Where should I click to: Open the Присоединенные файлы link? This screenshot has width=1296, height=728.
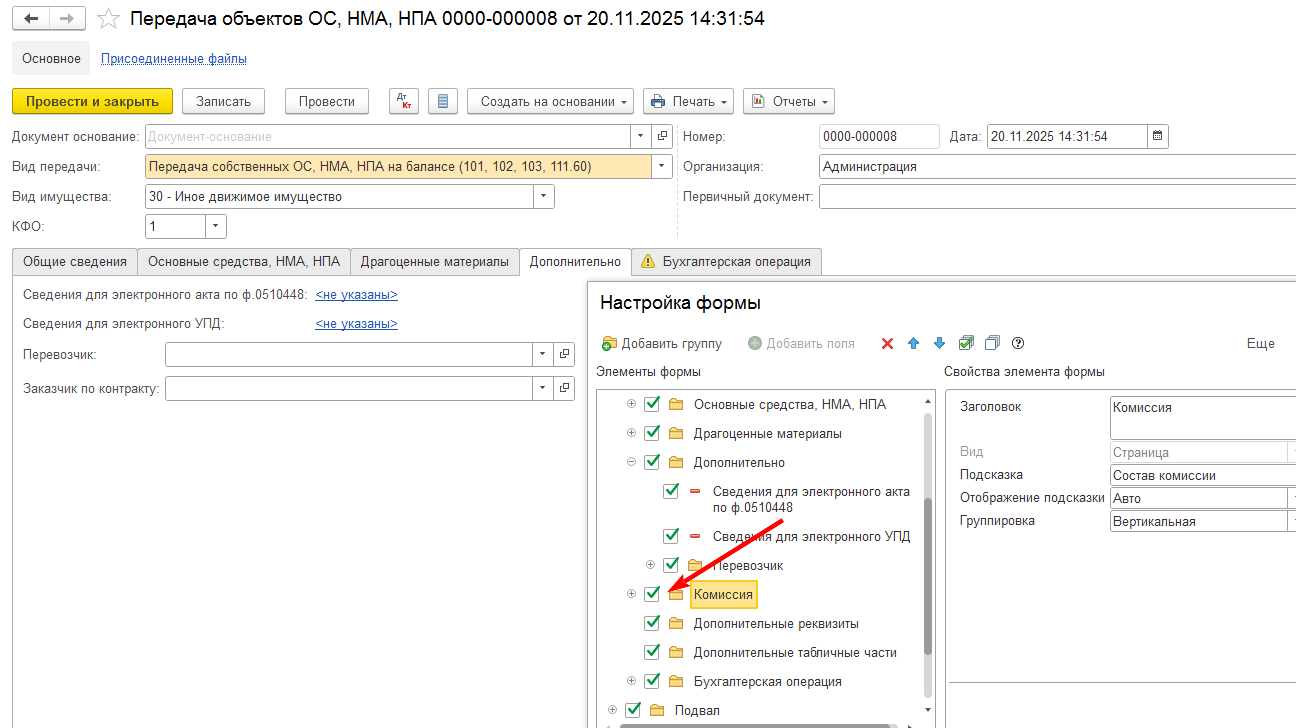click(x=174, y=59)
